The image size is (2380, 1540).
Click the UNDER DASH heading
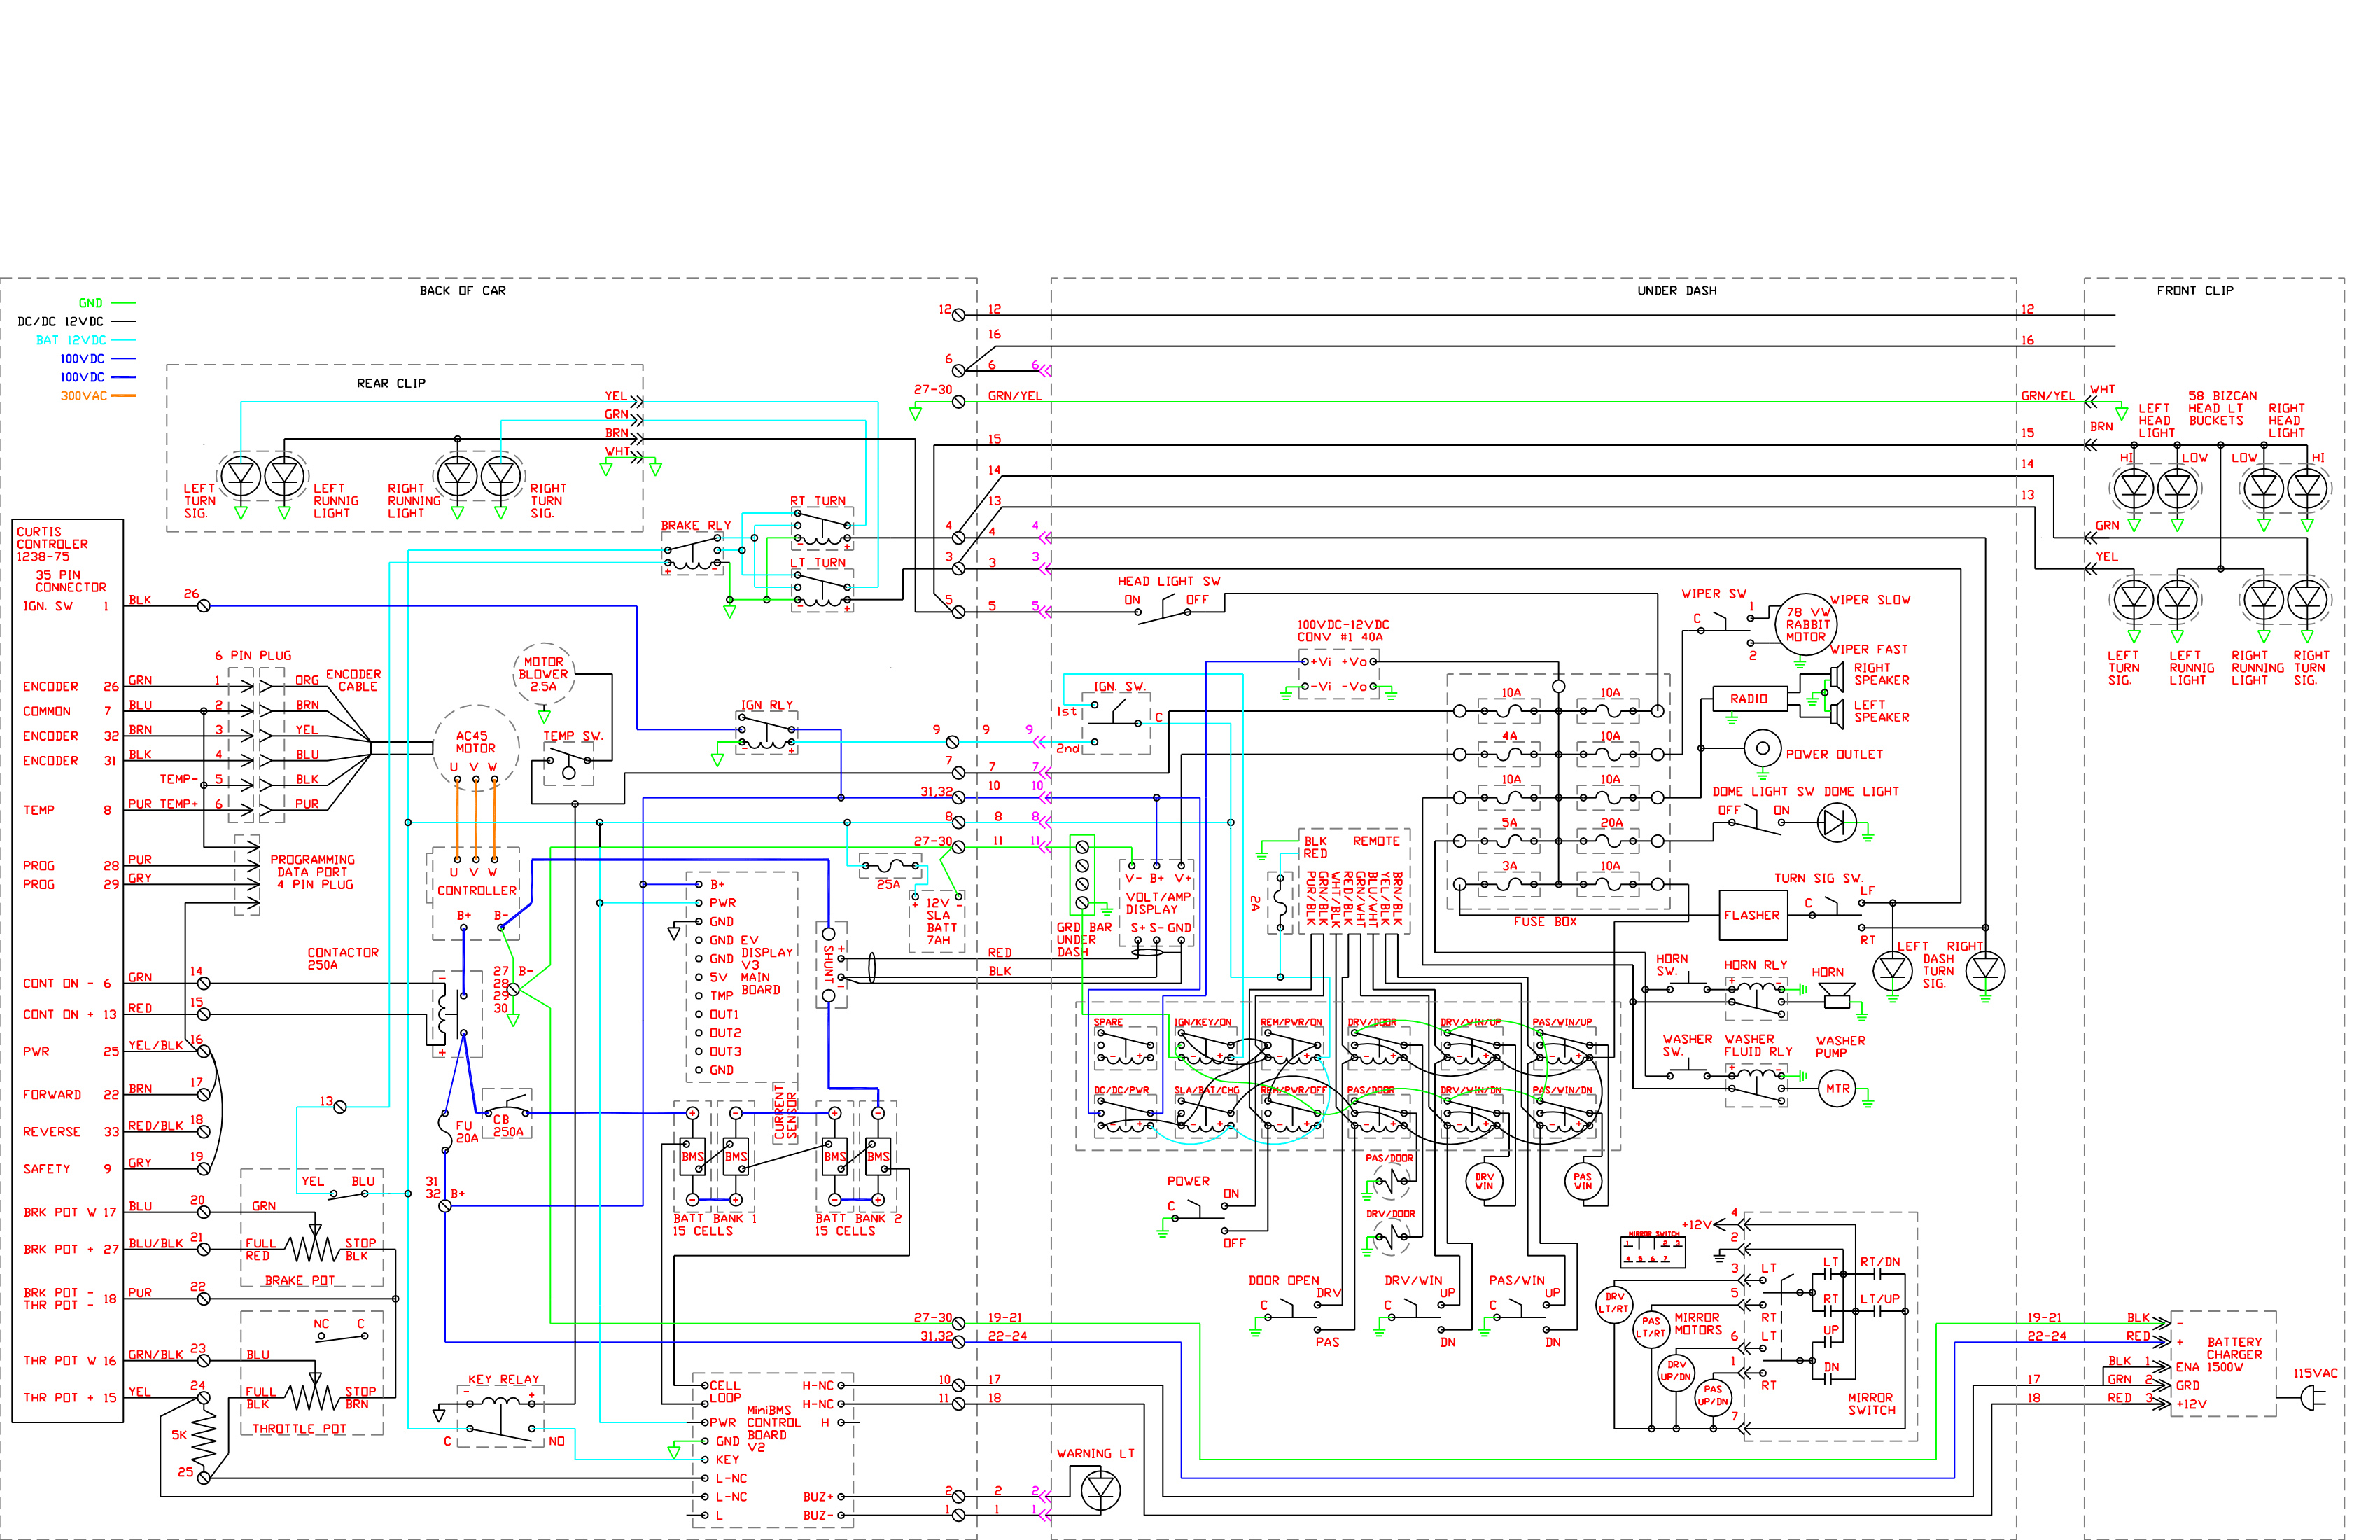click(1677, 291)
